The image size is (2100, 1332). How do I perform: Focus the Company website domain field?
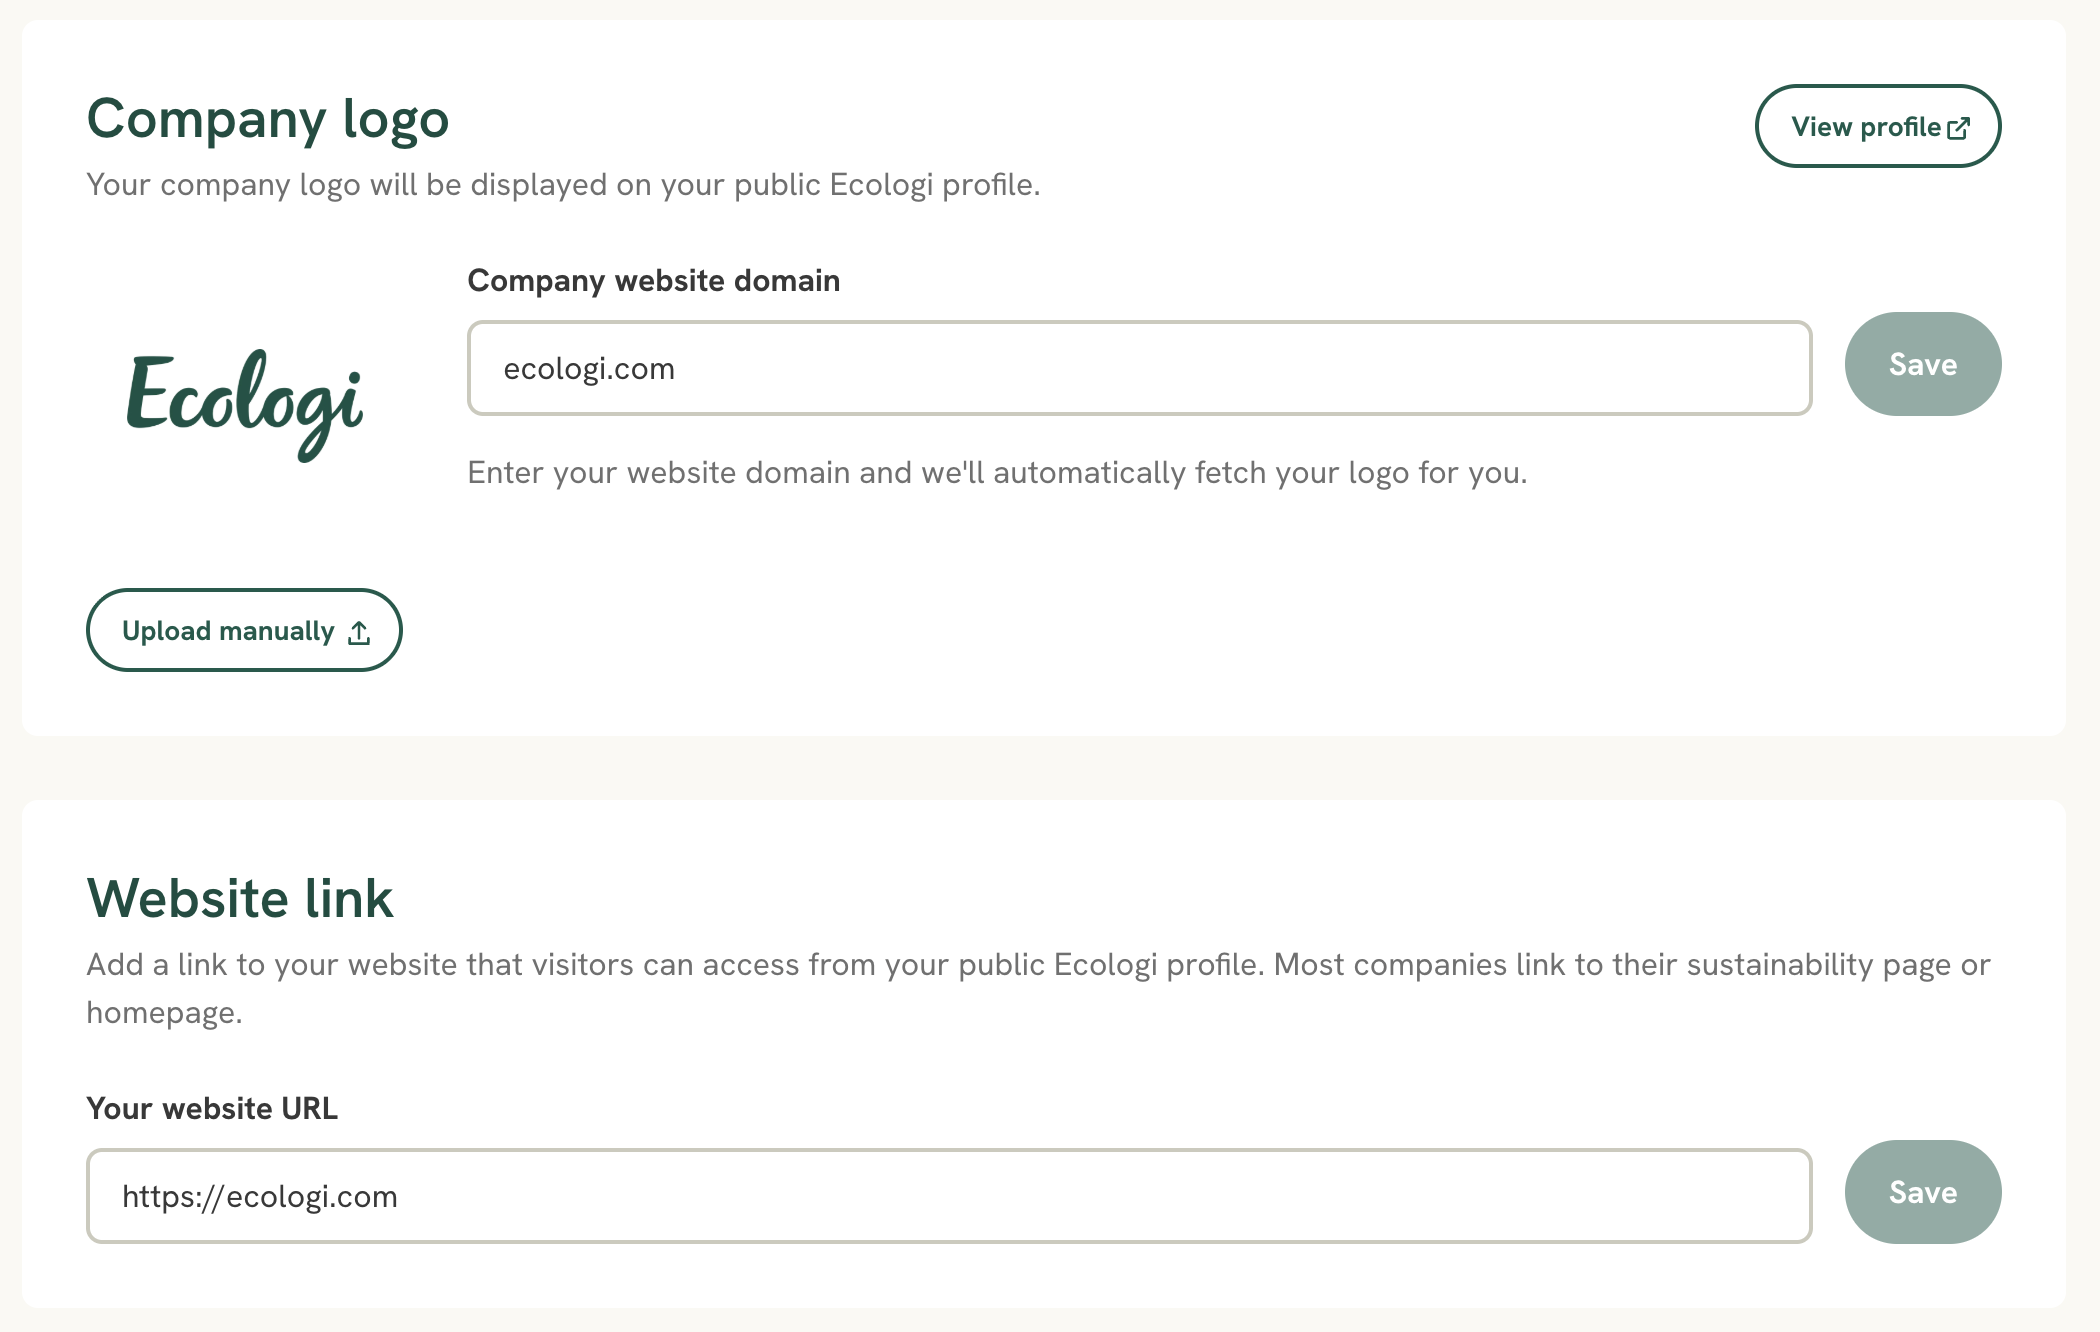[x=1139, y=368]
